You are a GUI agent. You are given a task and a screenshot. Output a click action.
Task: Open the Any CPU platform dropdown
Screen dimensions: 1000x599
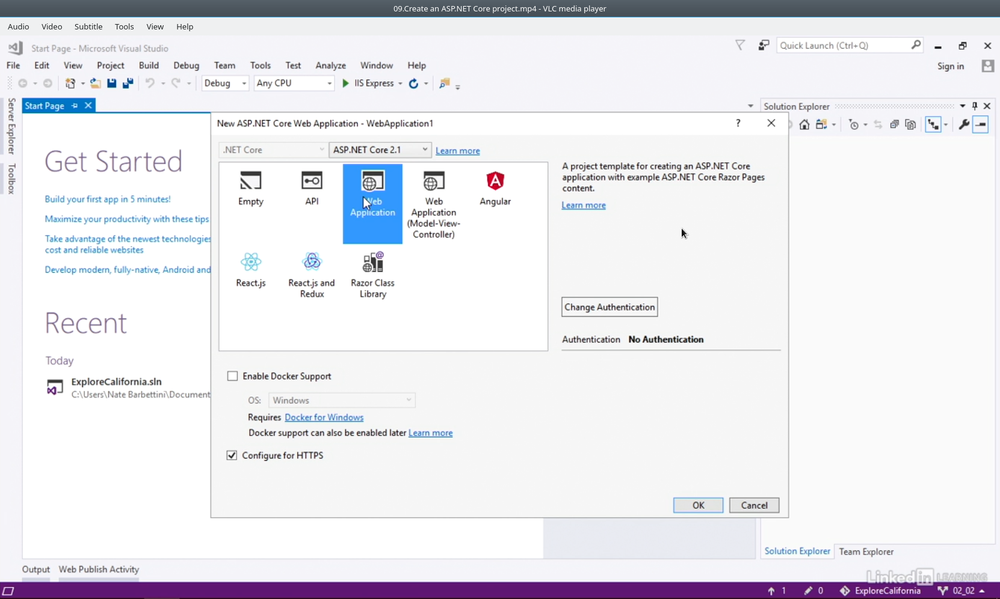coord(293,84)
